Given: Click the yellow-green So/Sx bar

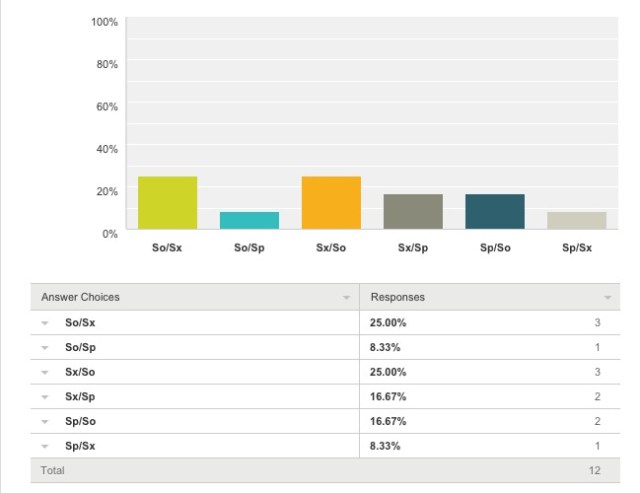Looking at the screenshot, I should (167, 202).
